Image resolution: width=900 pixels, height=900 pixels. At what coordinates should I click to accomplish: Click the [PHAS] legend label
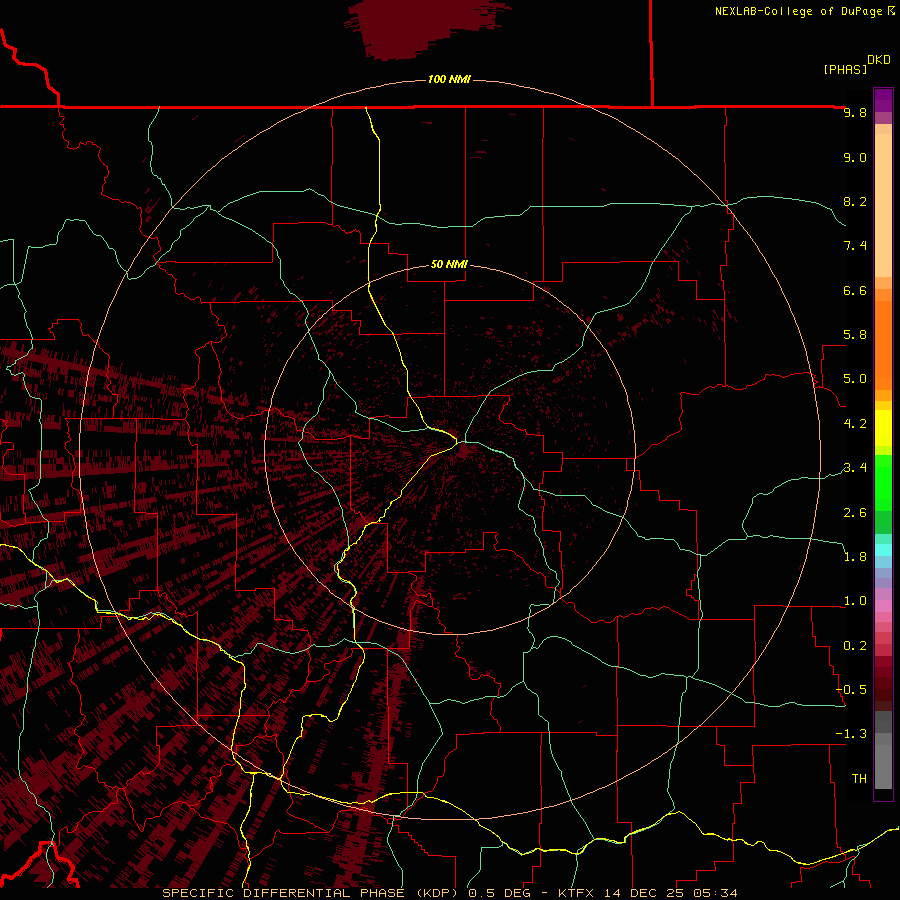845,70
